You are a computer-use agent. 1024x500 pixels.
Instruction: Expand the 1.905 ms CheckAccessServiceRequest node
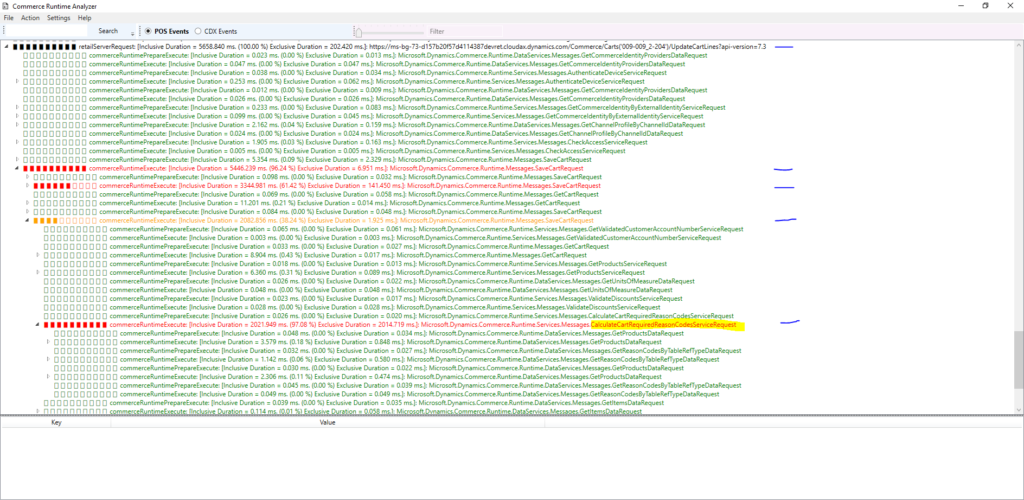[18, 142]
